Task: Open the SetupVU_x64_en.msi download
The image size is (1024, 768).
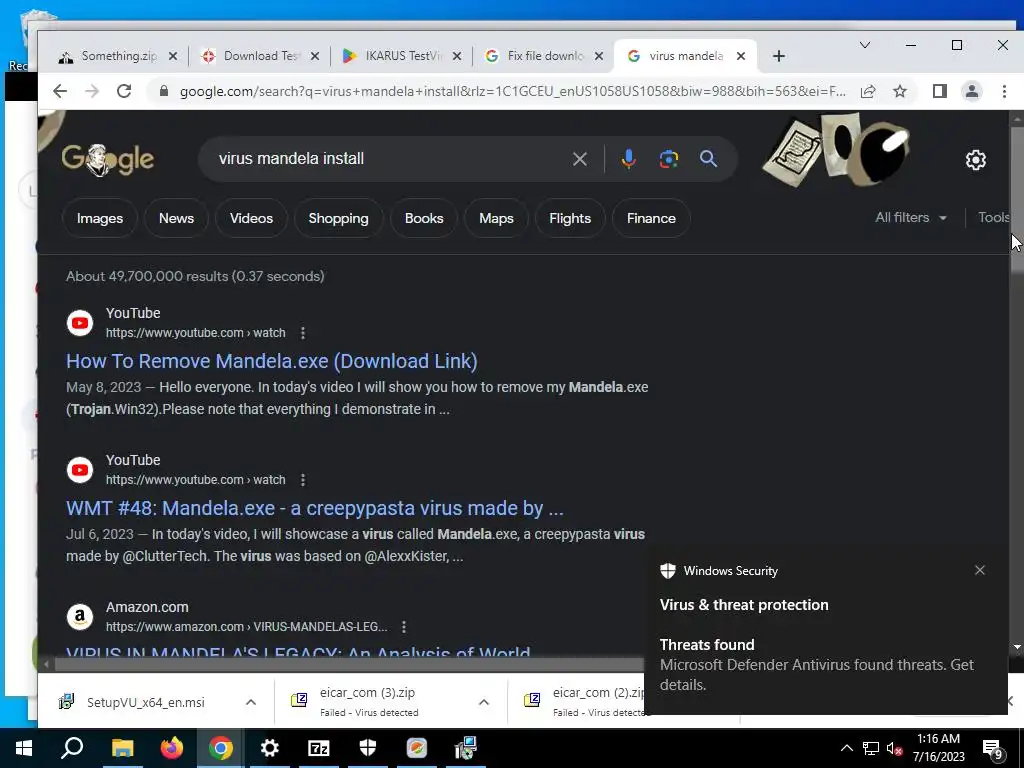Action: point(145,703)
